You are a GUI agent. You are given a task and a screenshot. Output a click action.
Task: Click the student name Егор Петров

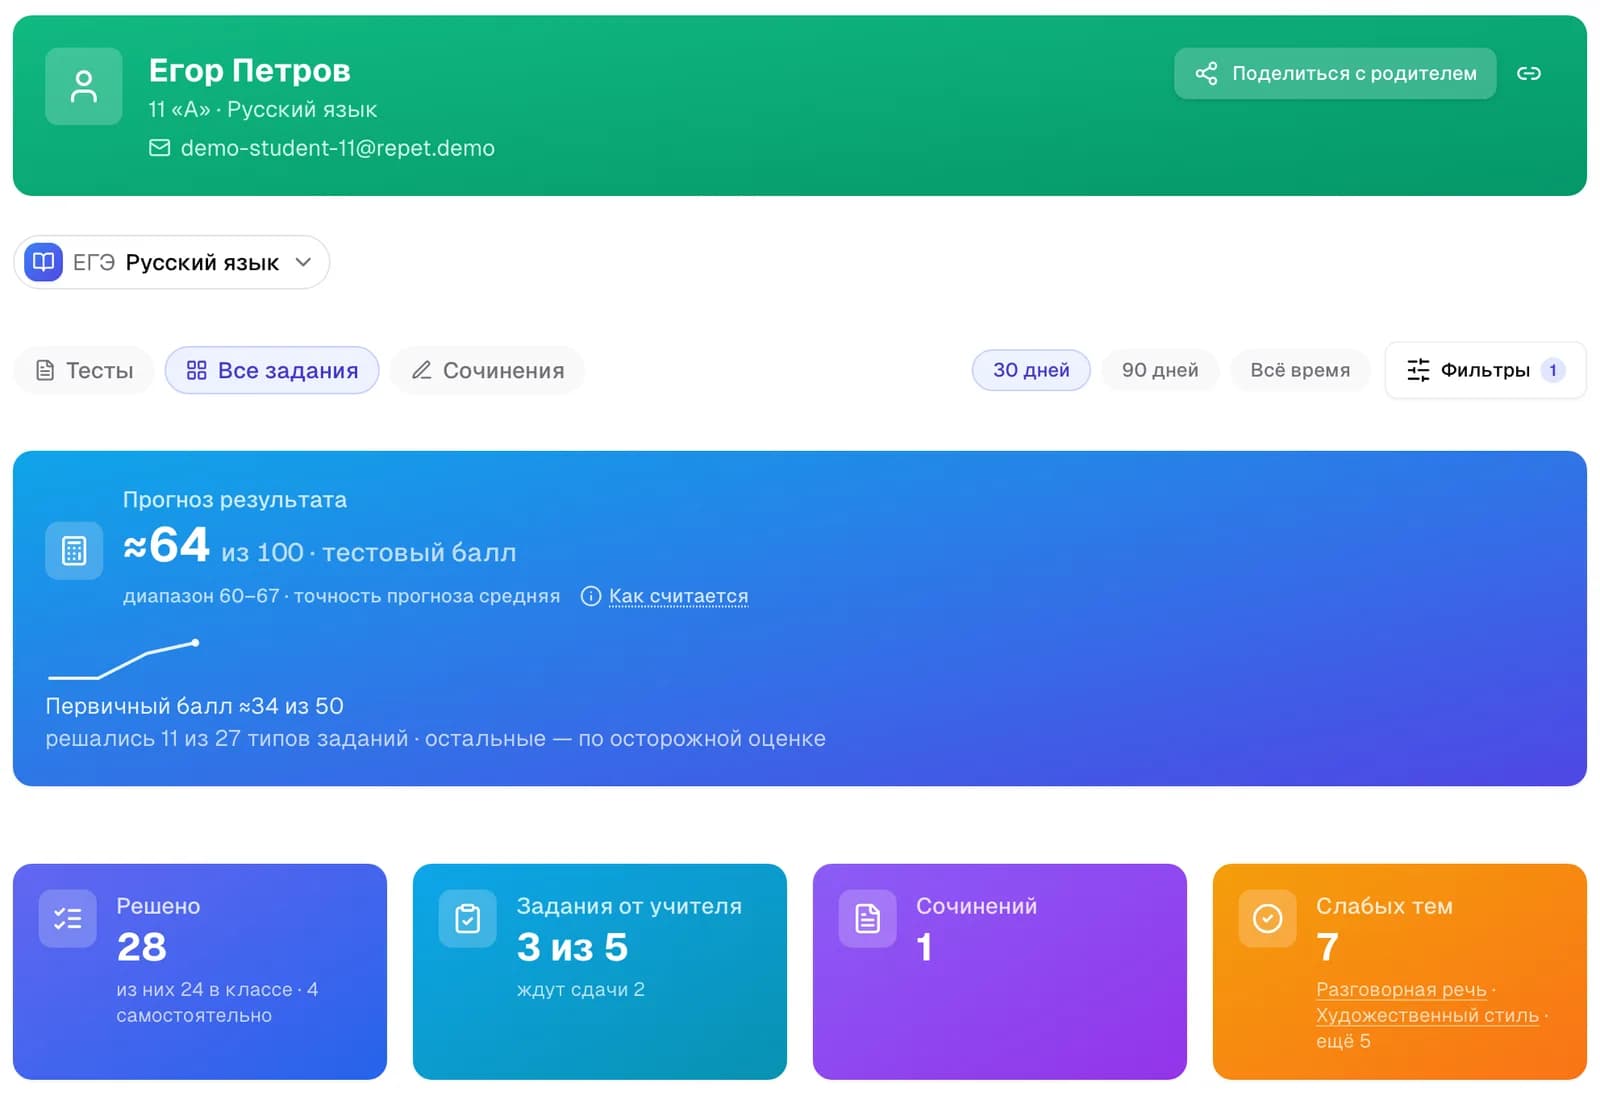click(250, 70)
